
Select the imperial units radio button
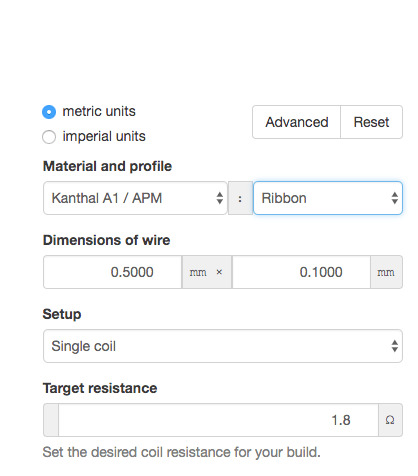pyautogui.click(x=49, y=137)
